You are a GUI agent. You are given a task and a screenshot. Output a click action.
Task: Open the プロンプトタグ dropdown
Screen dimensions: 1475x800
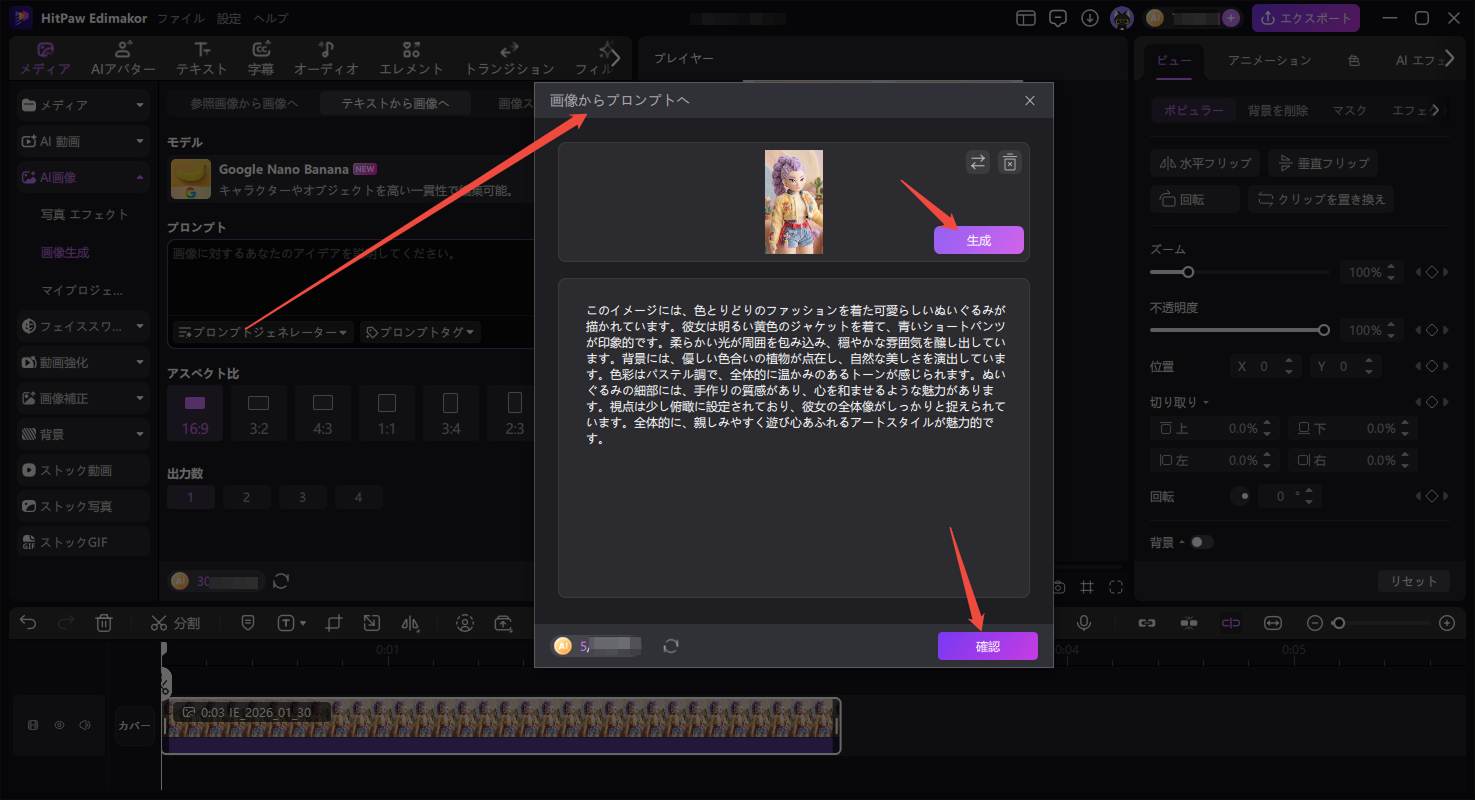(x=419, y=331)
